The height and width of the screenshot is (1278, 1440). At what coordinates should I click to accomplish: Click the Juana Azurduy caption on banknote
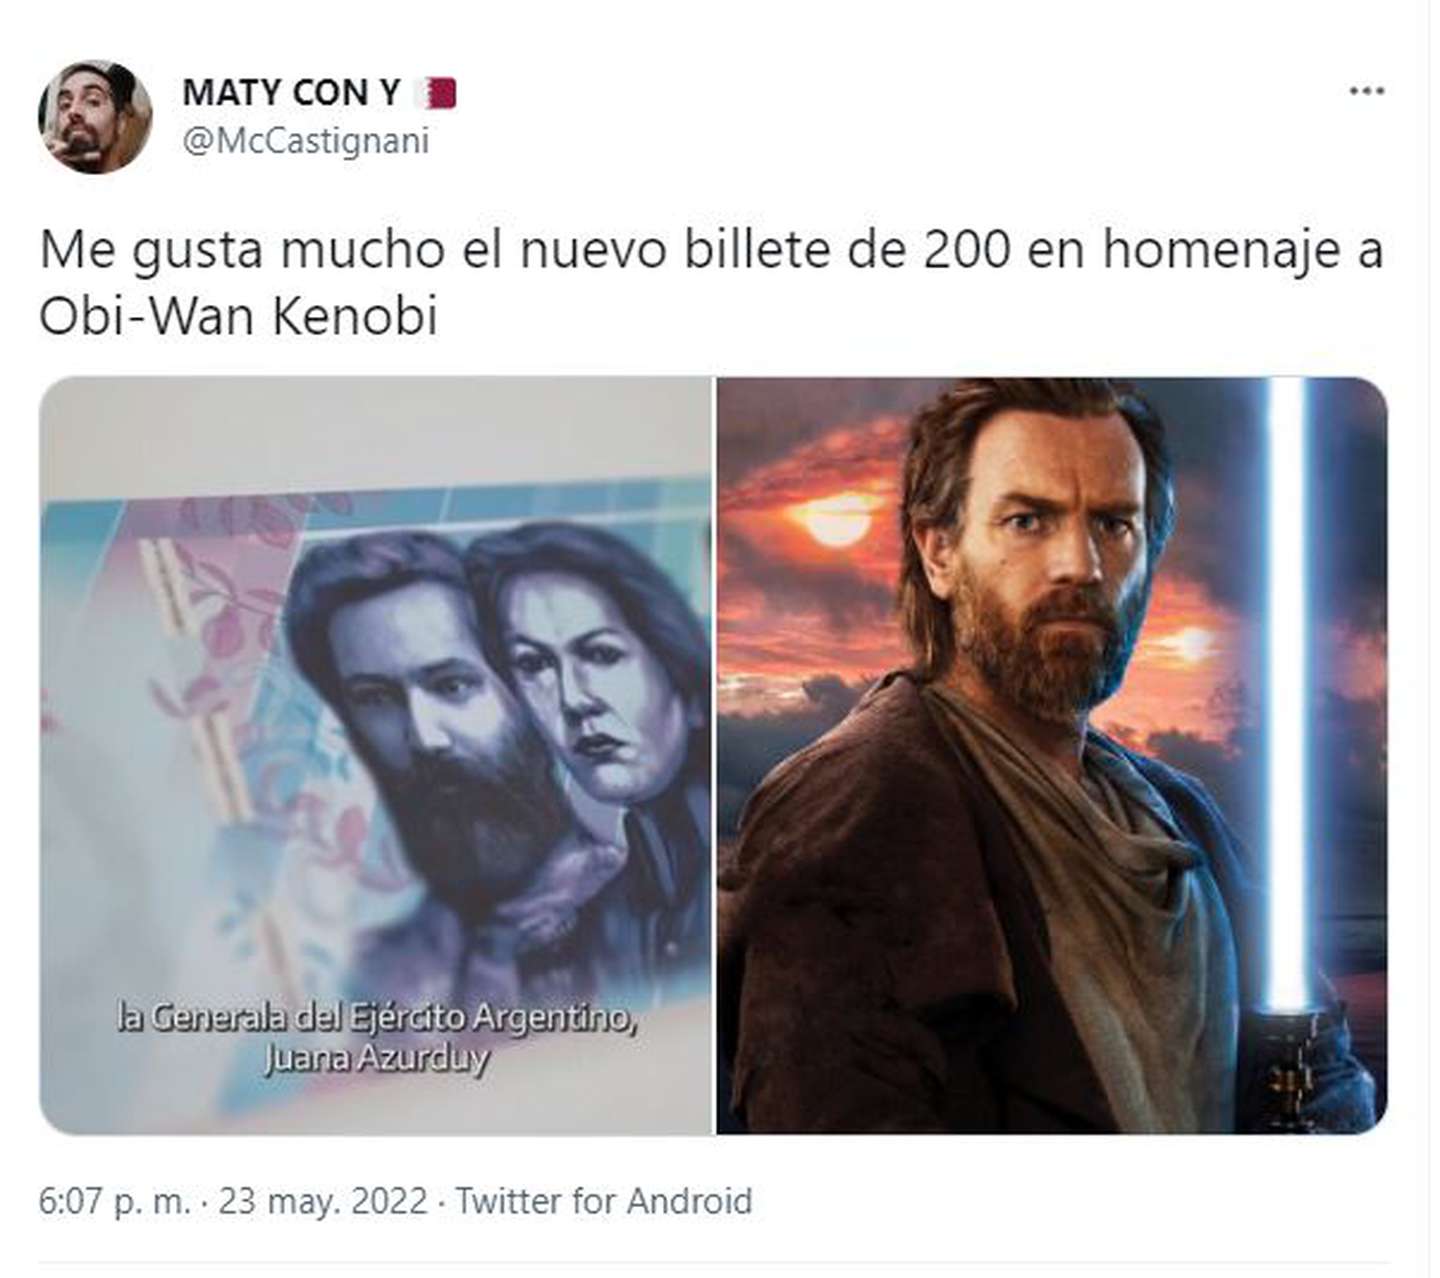coord(376,1058)
